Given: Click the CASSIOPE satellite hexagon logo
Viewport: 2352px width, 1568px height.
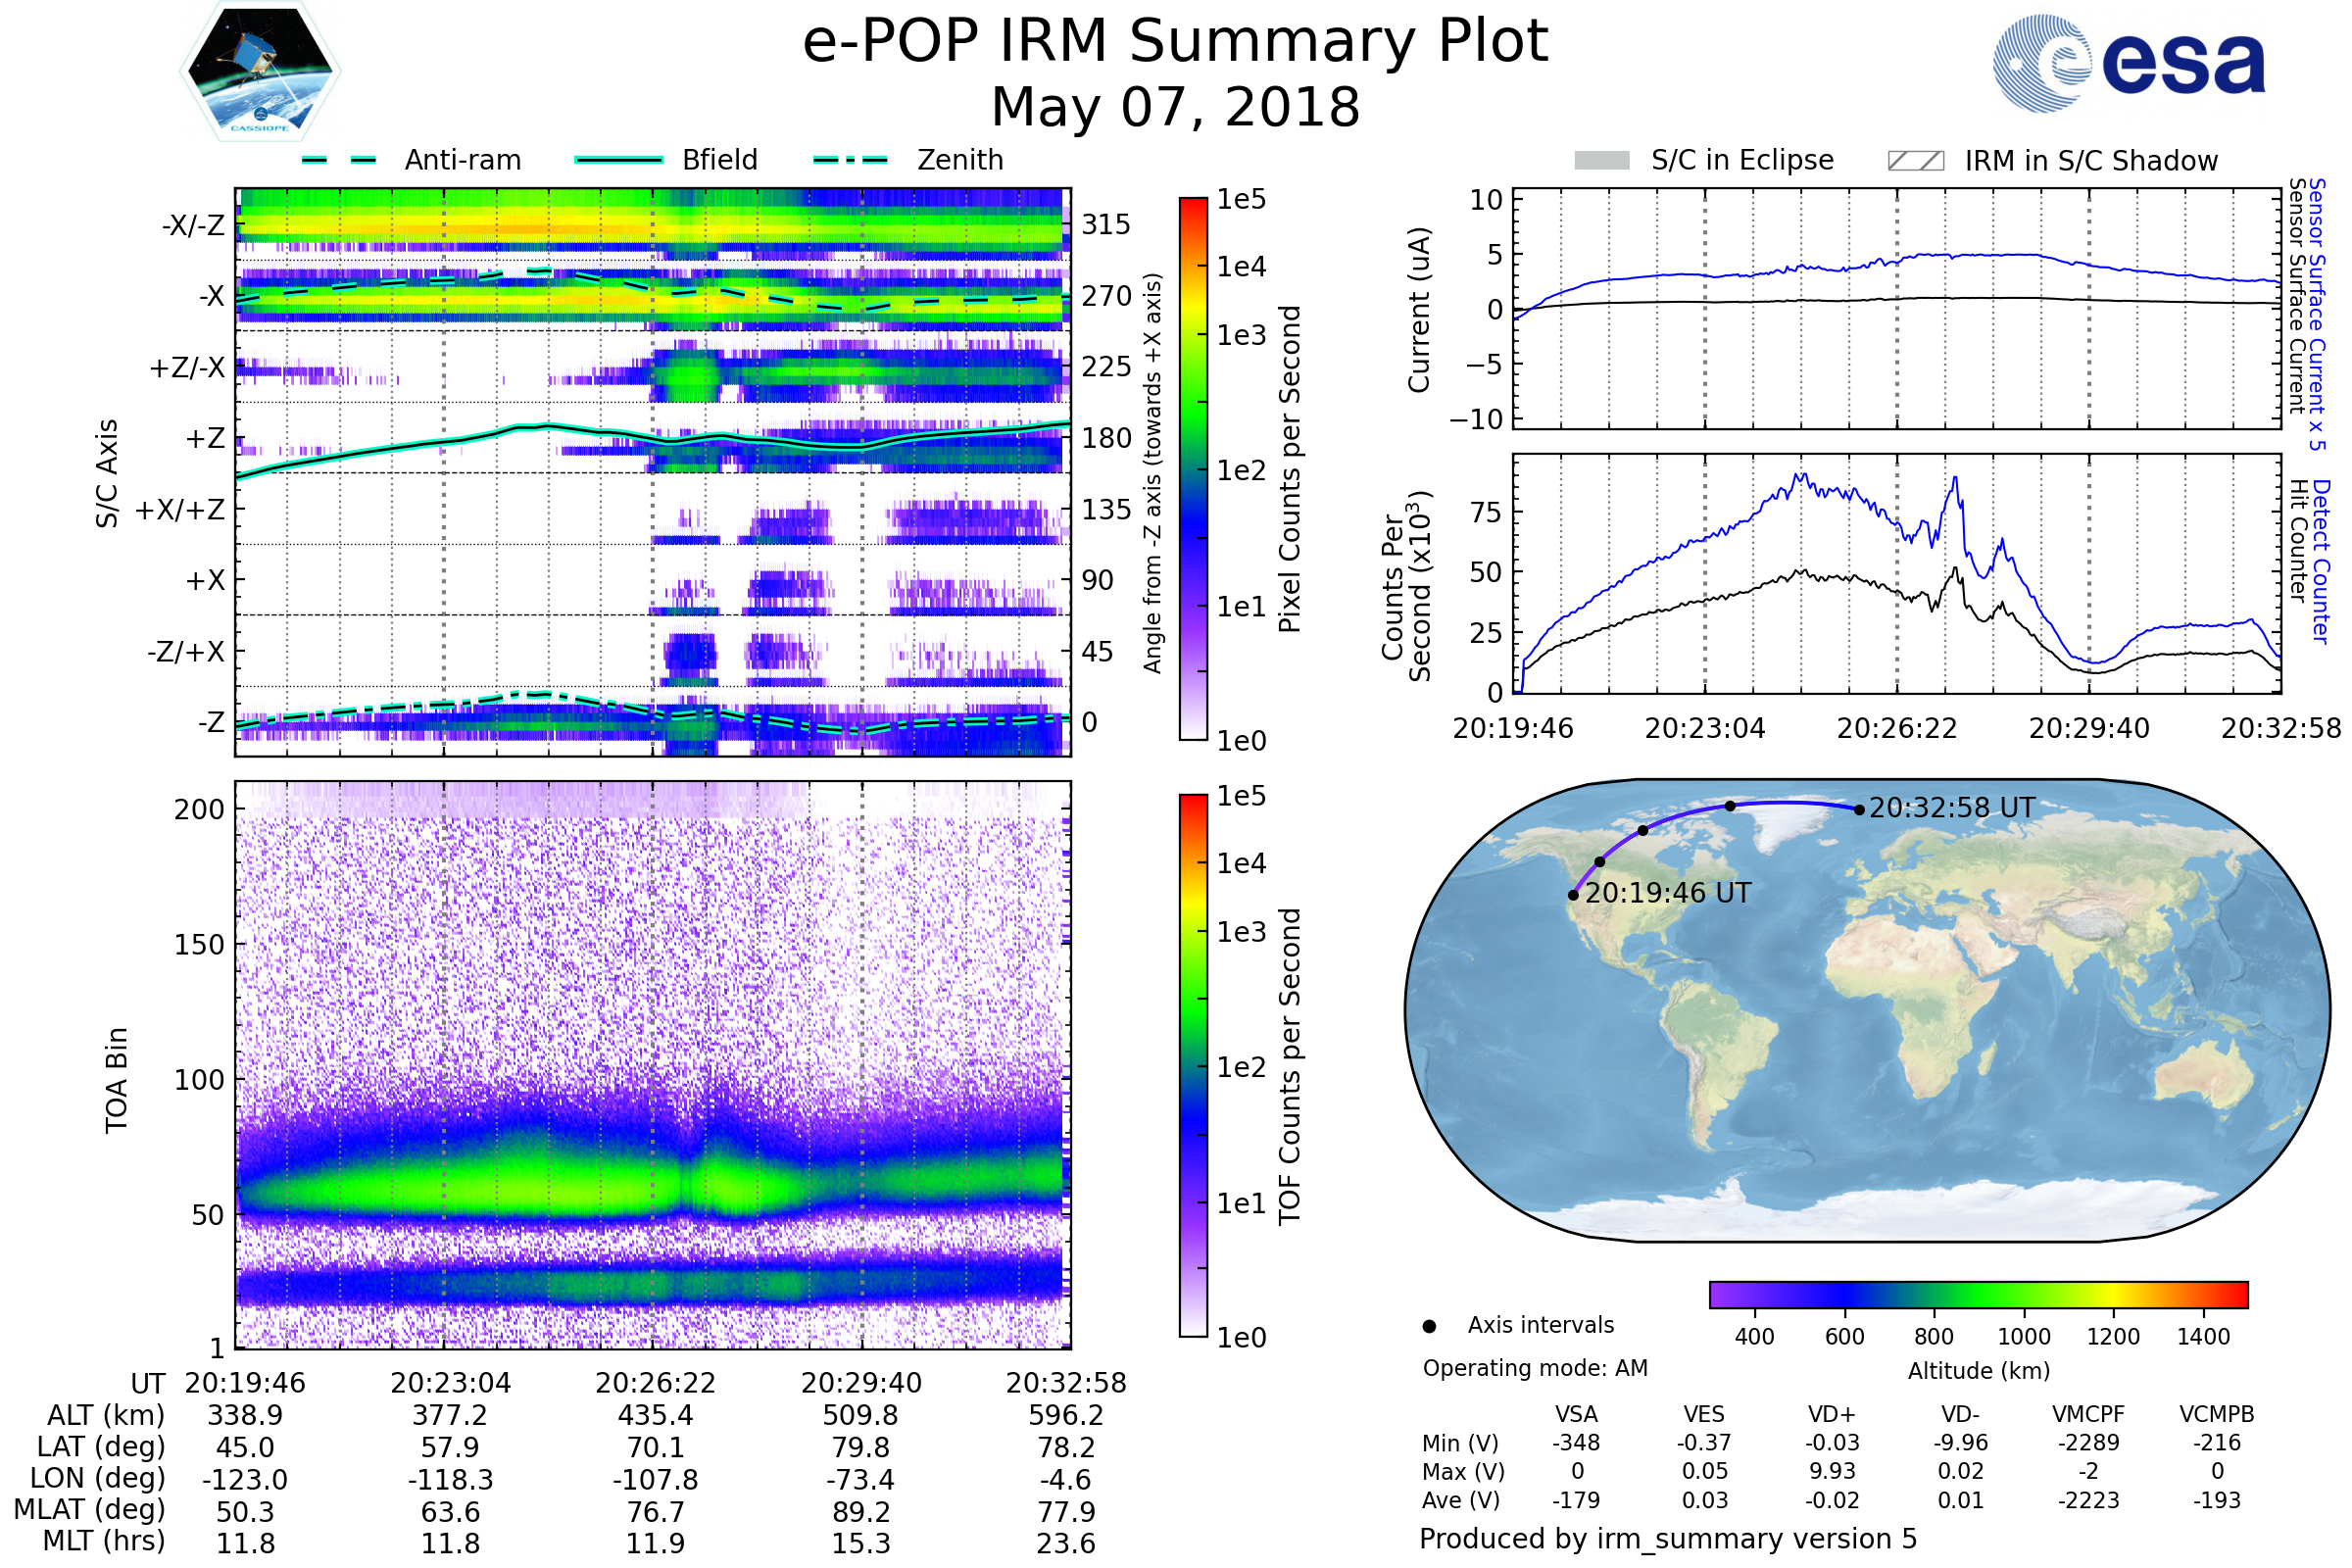Looking at the screenshot, I should pyautogui.click(x=260, y=72).
